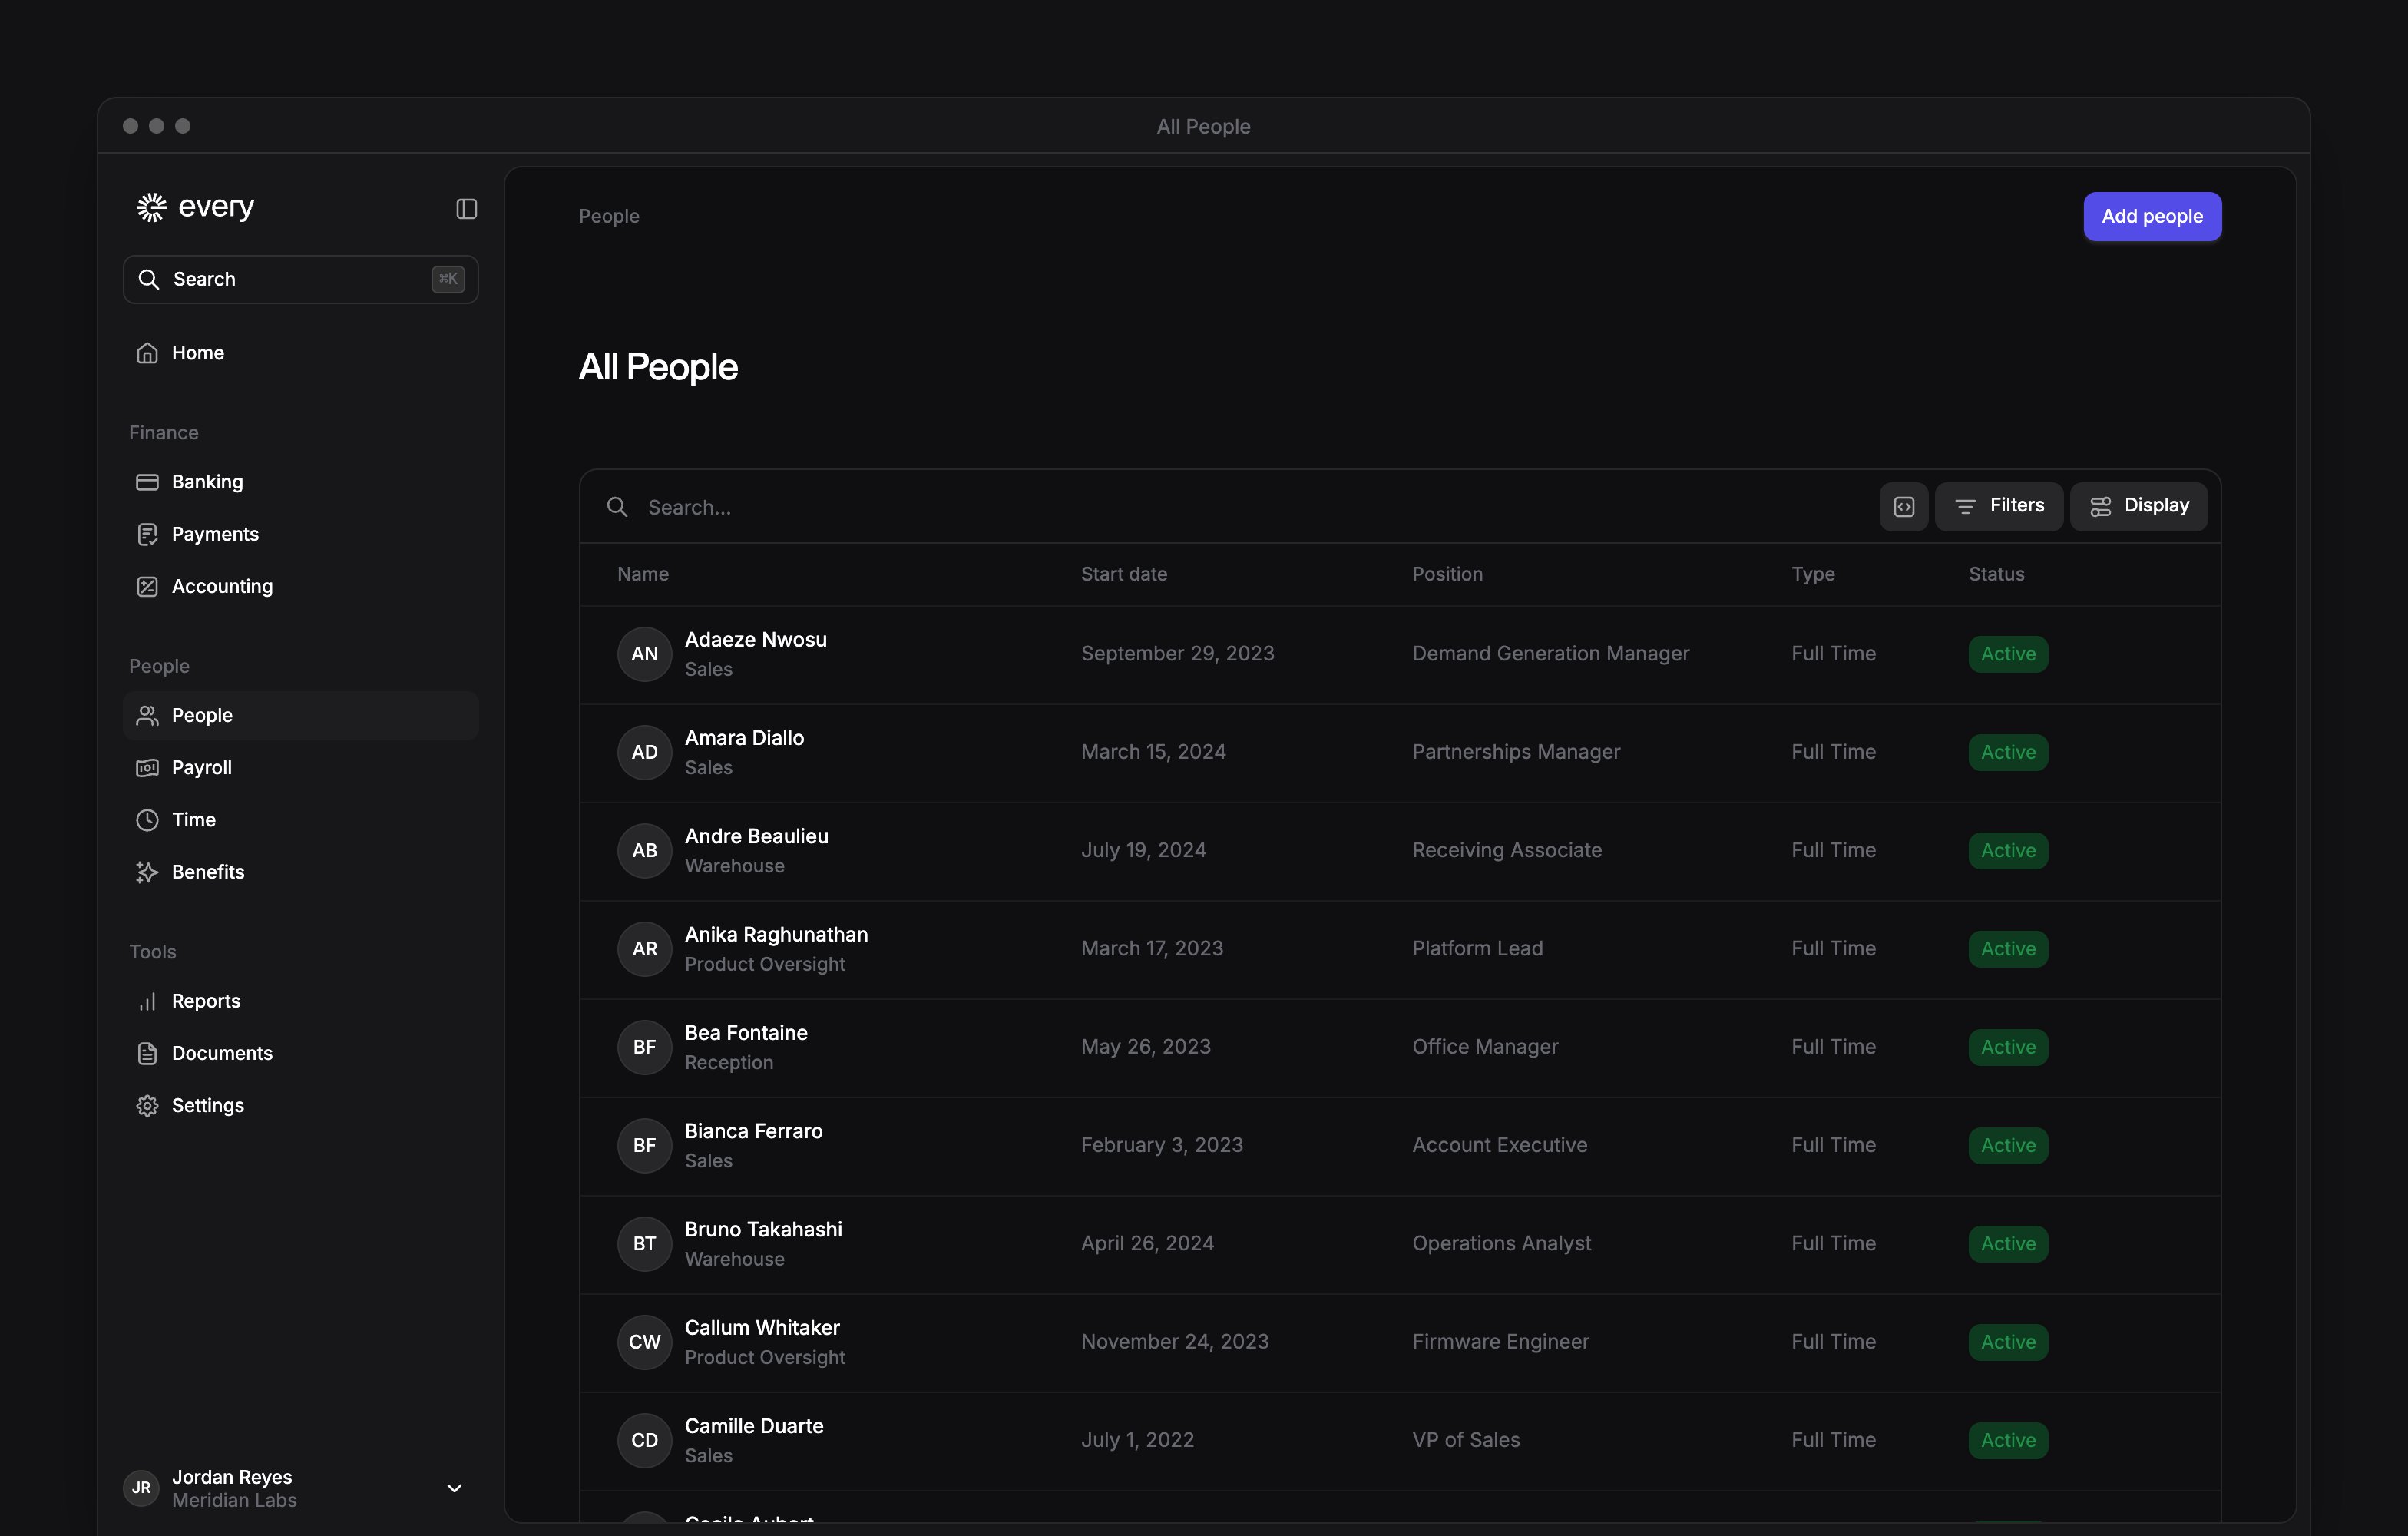
Task: Click Anika Raghunathan's March 17, 2023 date
Action: [x=1152, y=948]
